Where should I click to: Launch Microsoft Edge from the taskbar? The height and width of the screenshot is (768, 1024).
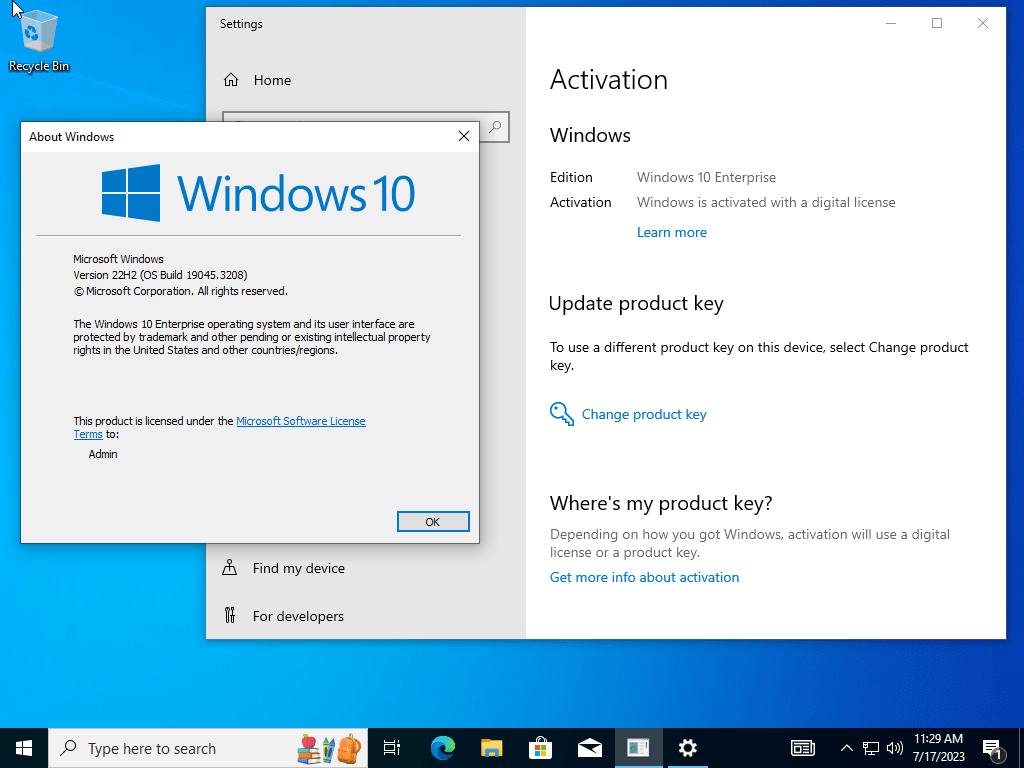click(443, 748)
